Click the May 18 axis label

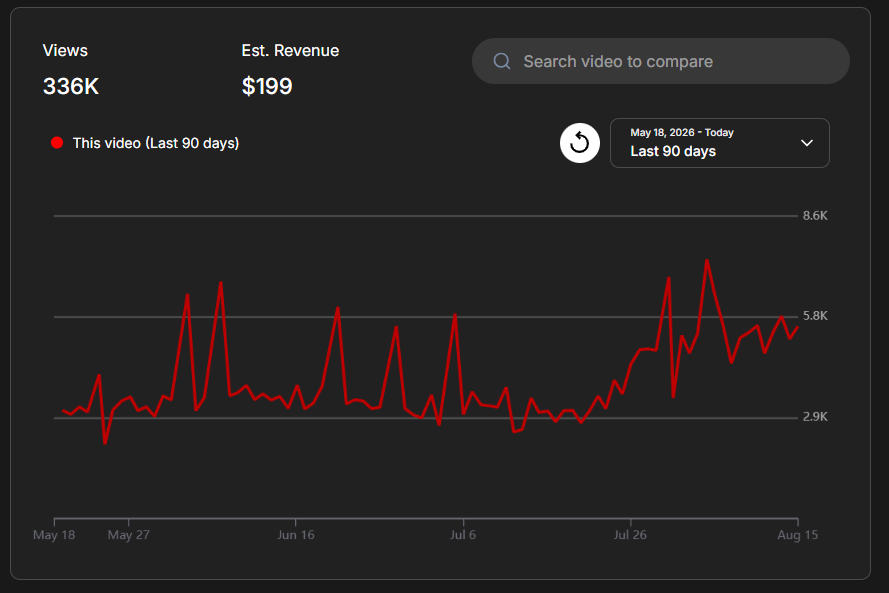click(x=54, y=535)
